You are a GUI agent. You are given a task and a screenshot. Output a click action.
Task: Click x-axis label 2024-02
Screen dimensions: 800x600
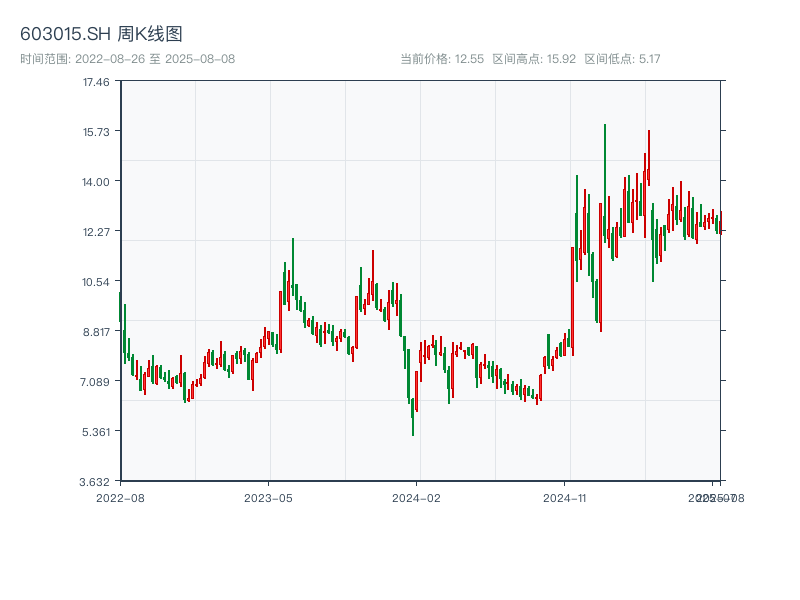tap(416, 498)
